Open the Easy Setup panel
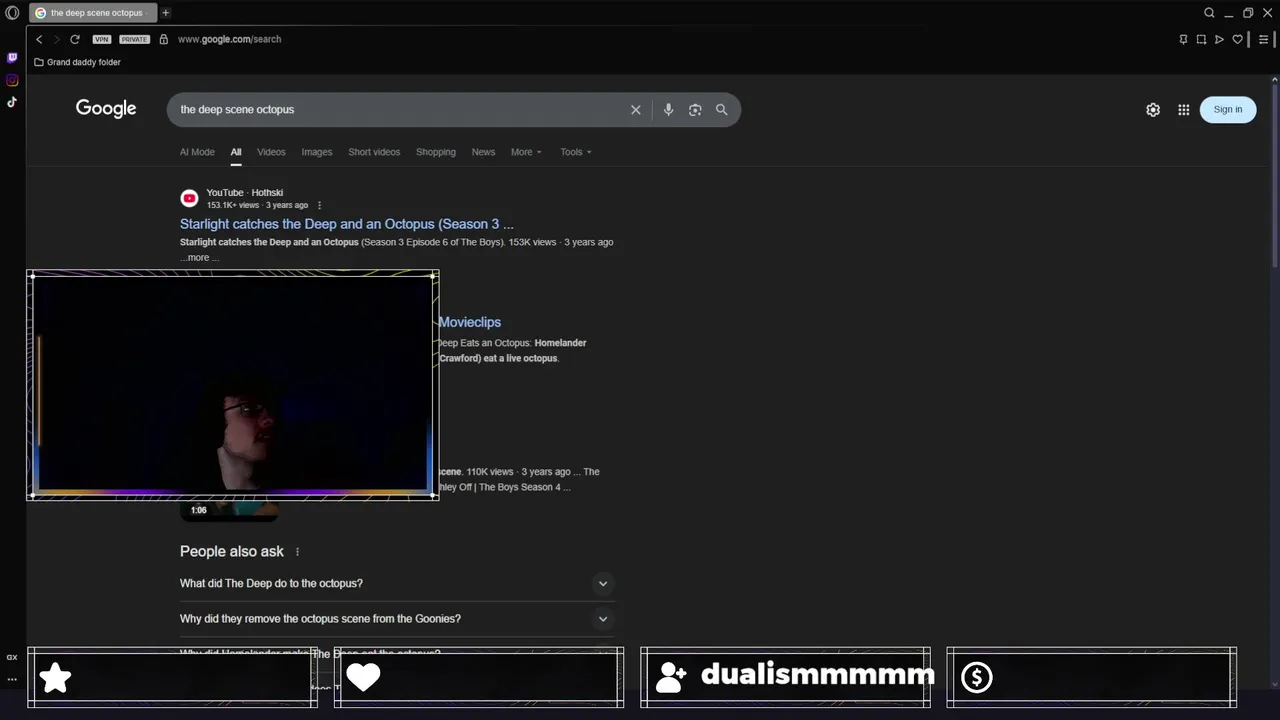The image size is (1280, 720). point(1265,39)
